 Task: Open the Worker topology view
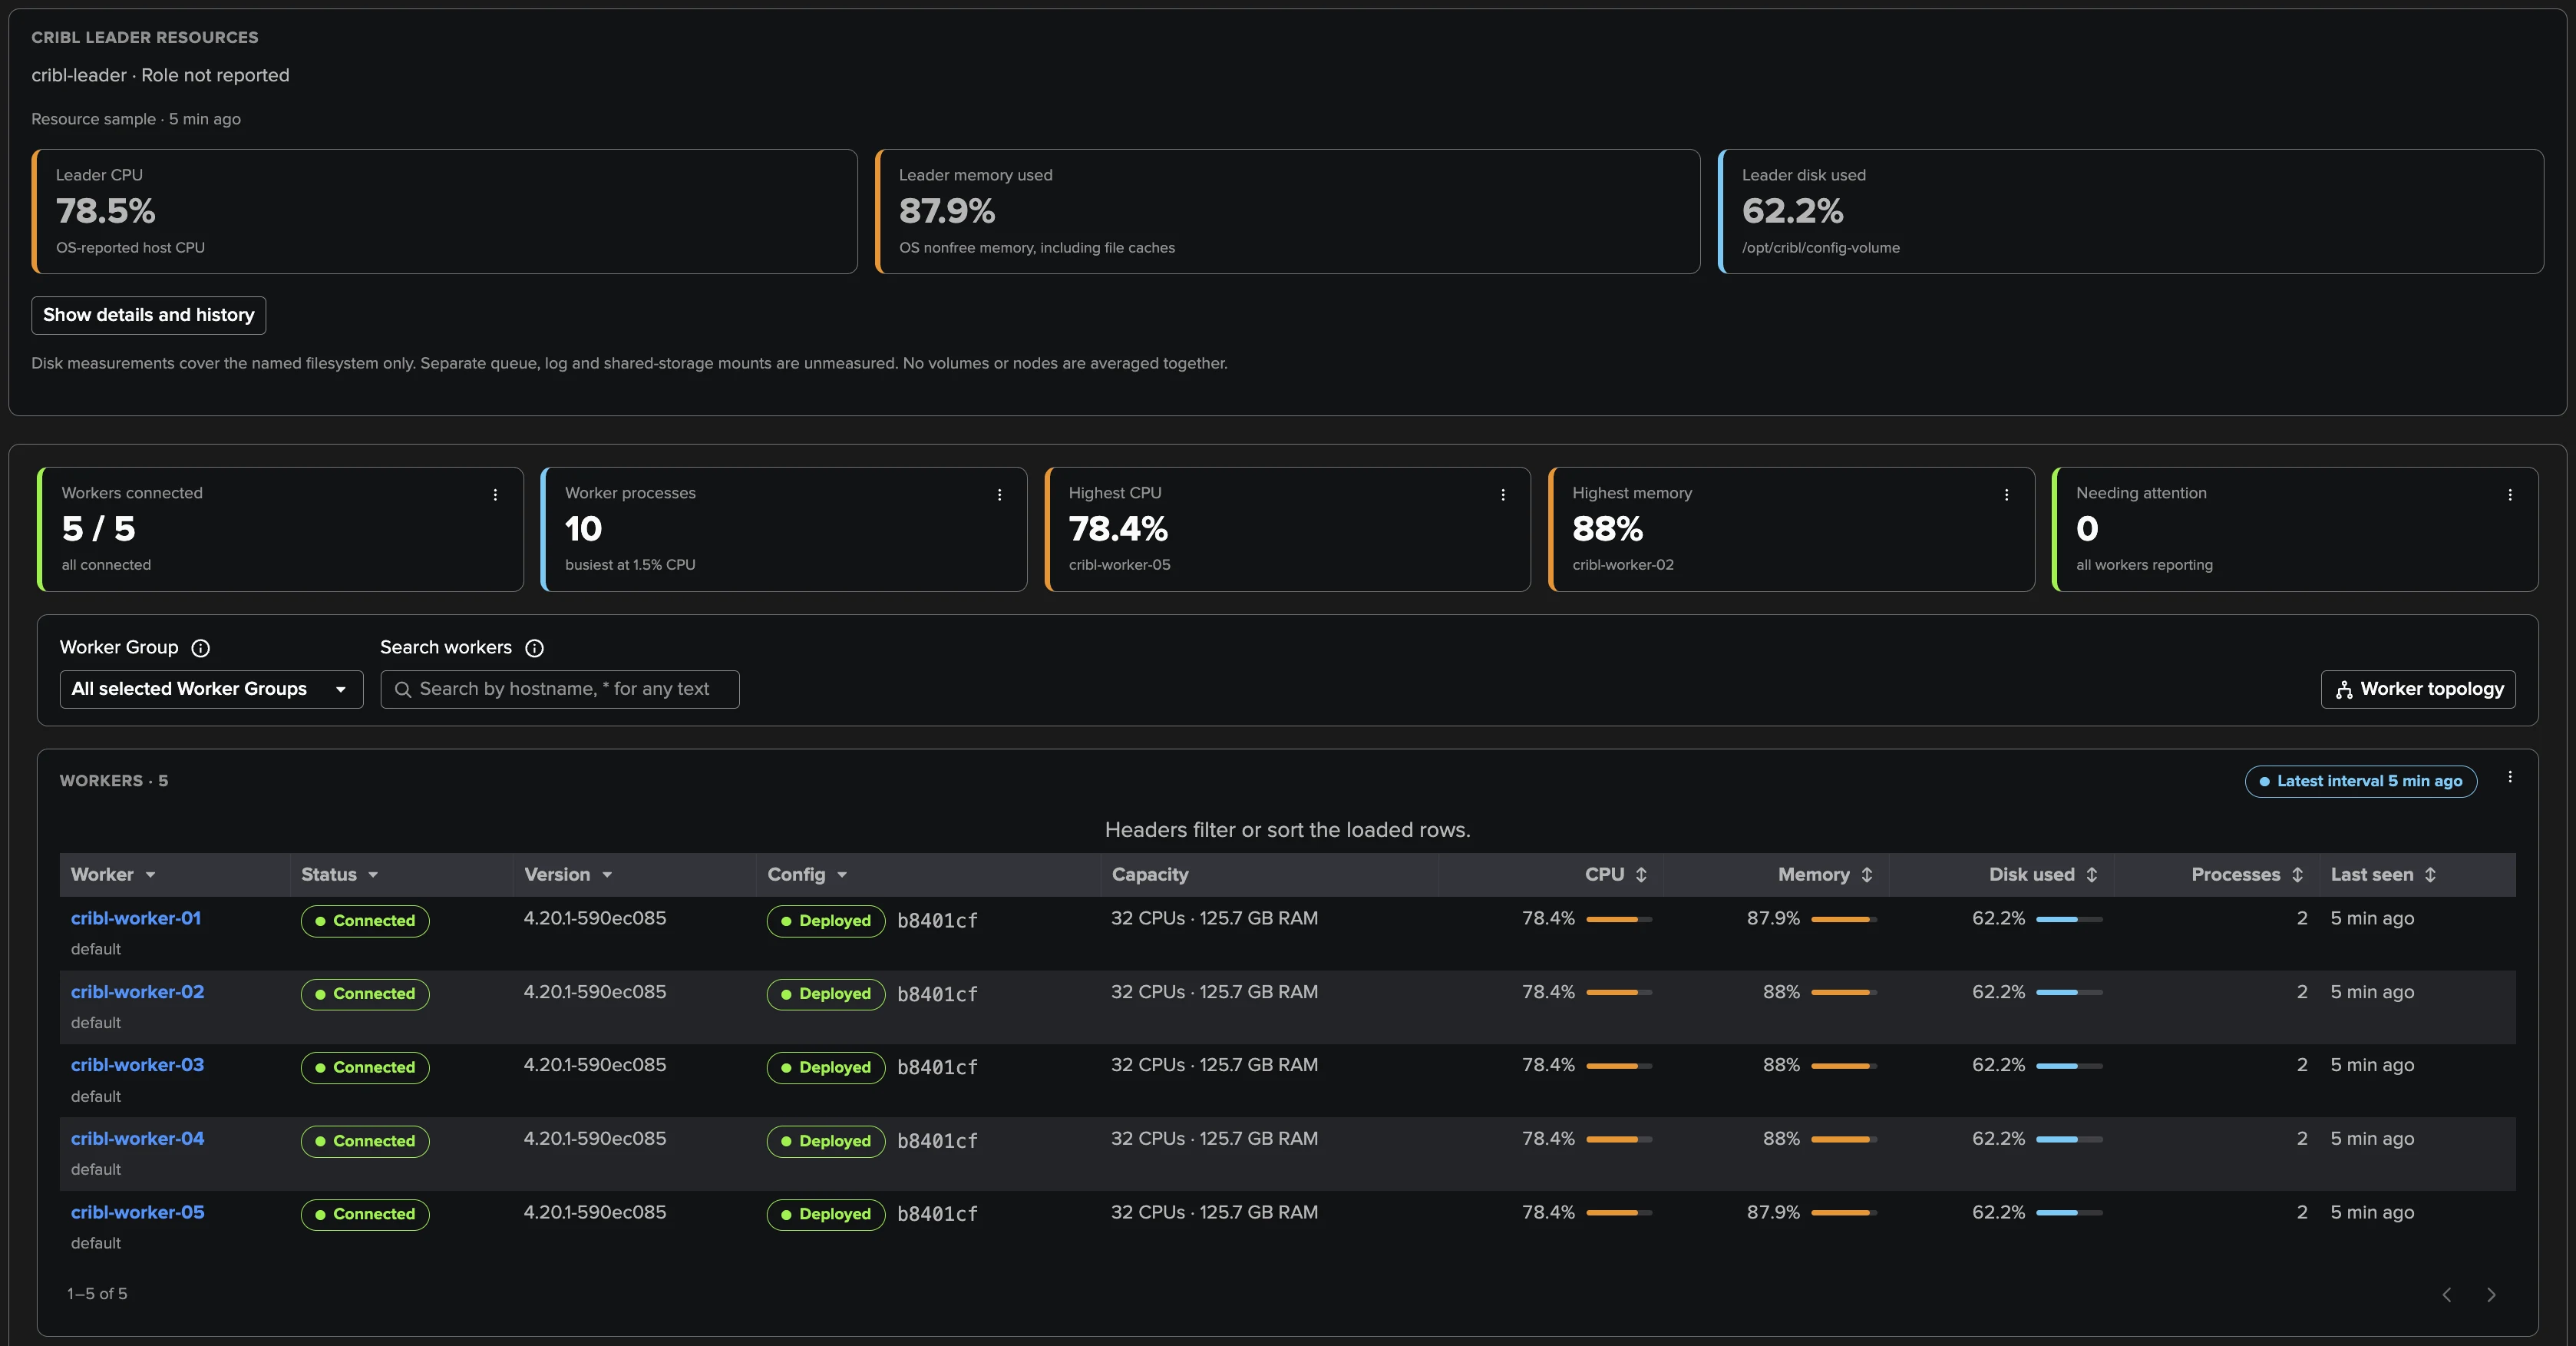pos(2418,689)
